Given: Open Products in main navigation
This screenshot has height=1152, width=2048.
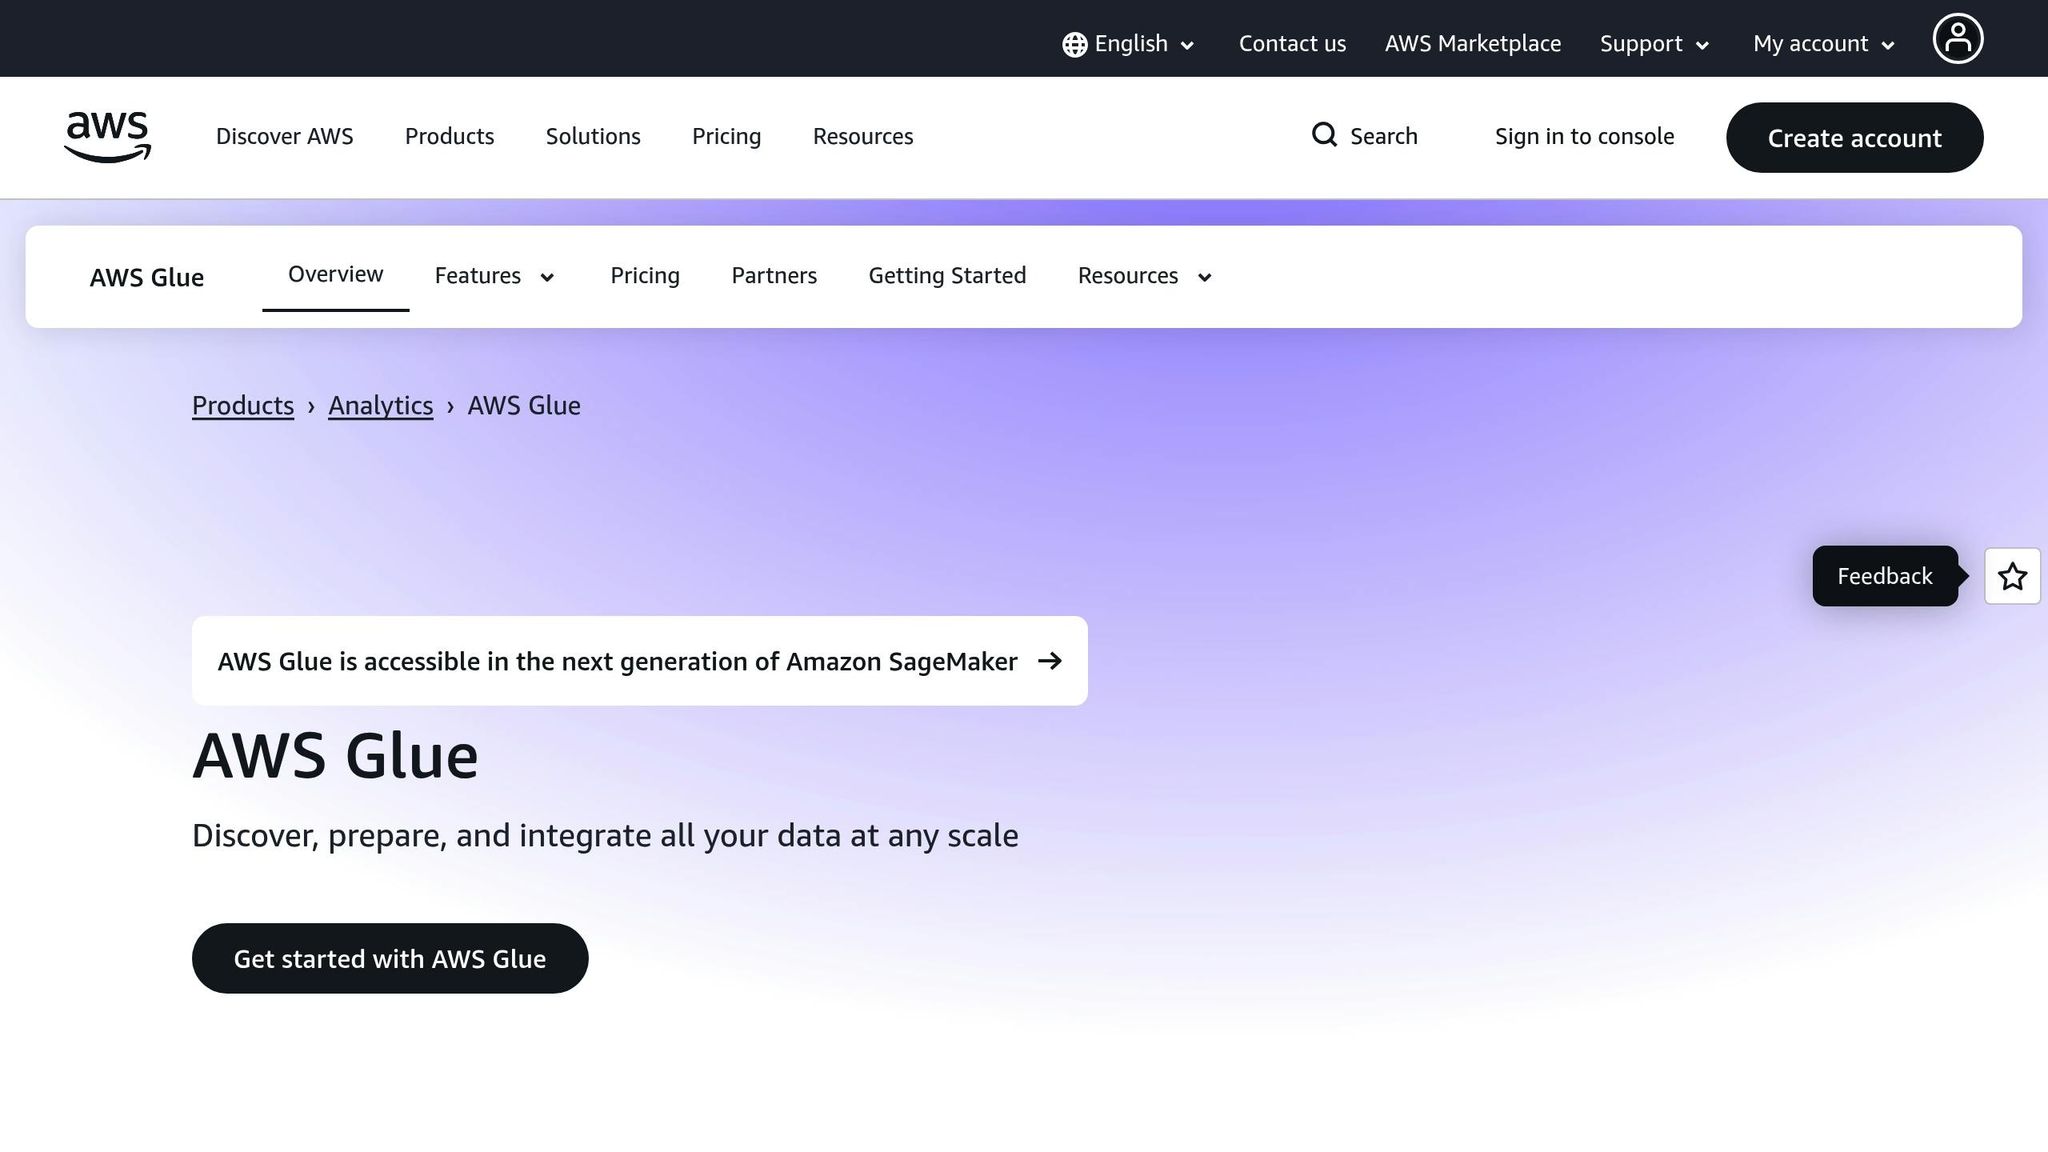Looking at the screenshot, I should (449, 136).
